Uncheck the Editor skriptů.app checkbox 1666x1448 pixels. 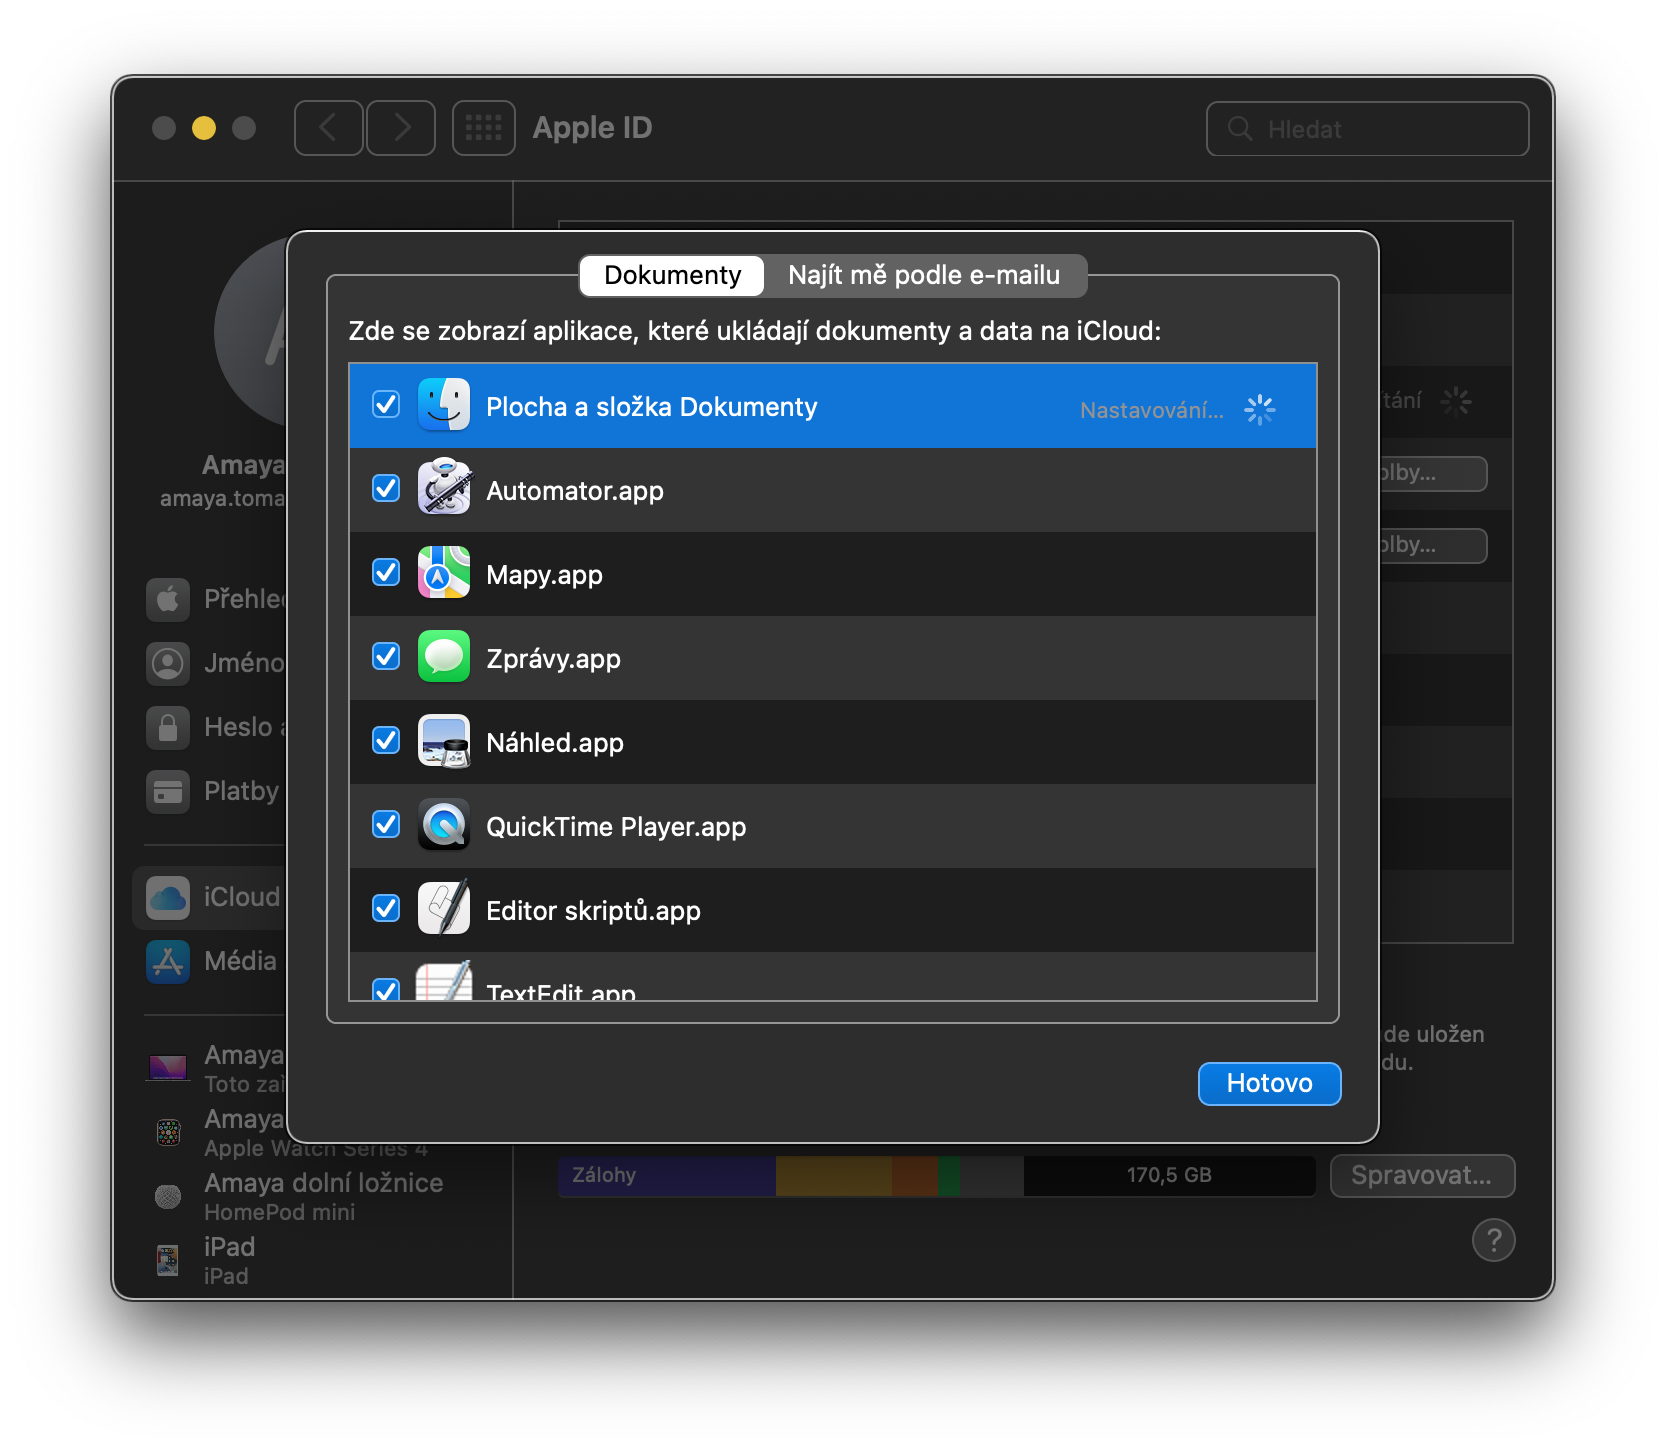tap(386, 908)
